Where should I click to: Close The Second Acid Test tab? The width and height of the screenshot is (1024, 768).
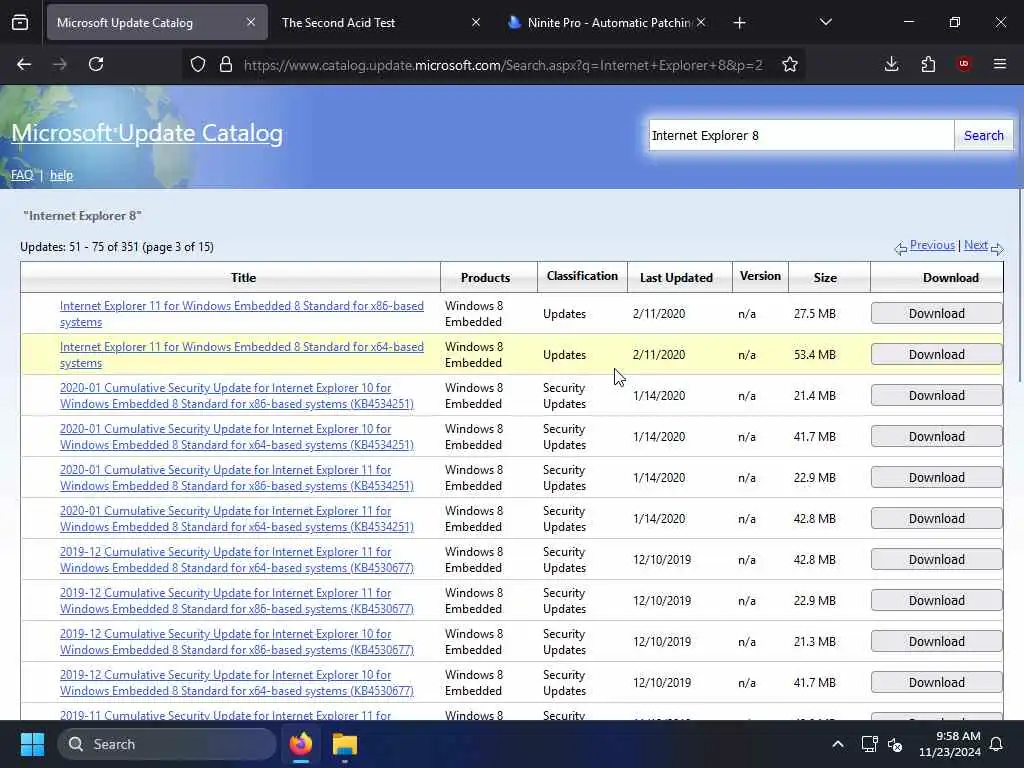click(476, 22)
